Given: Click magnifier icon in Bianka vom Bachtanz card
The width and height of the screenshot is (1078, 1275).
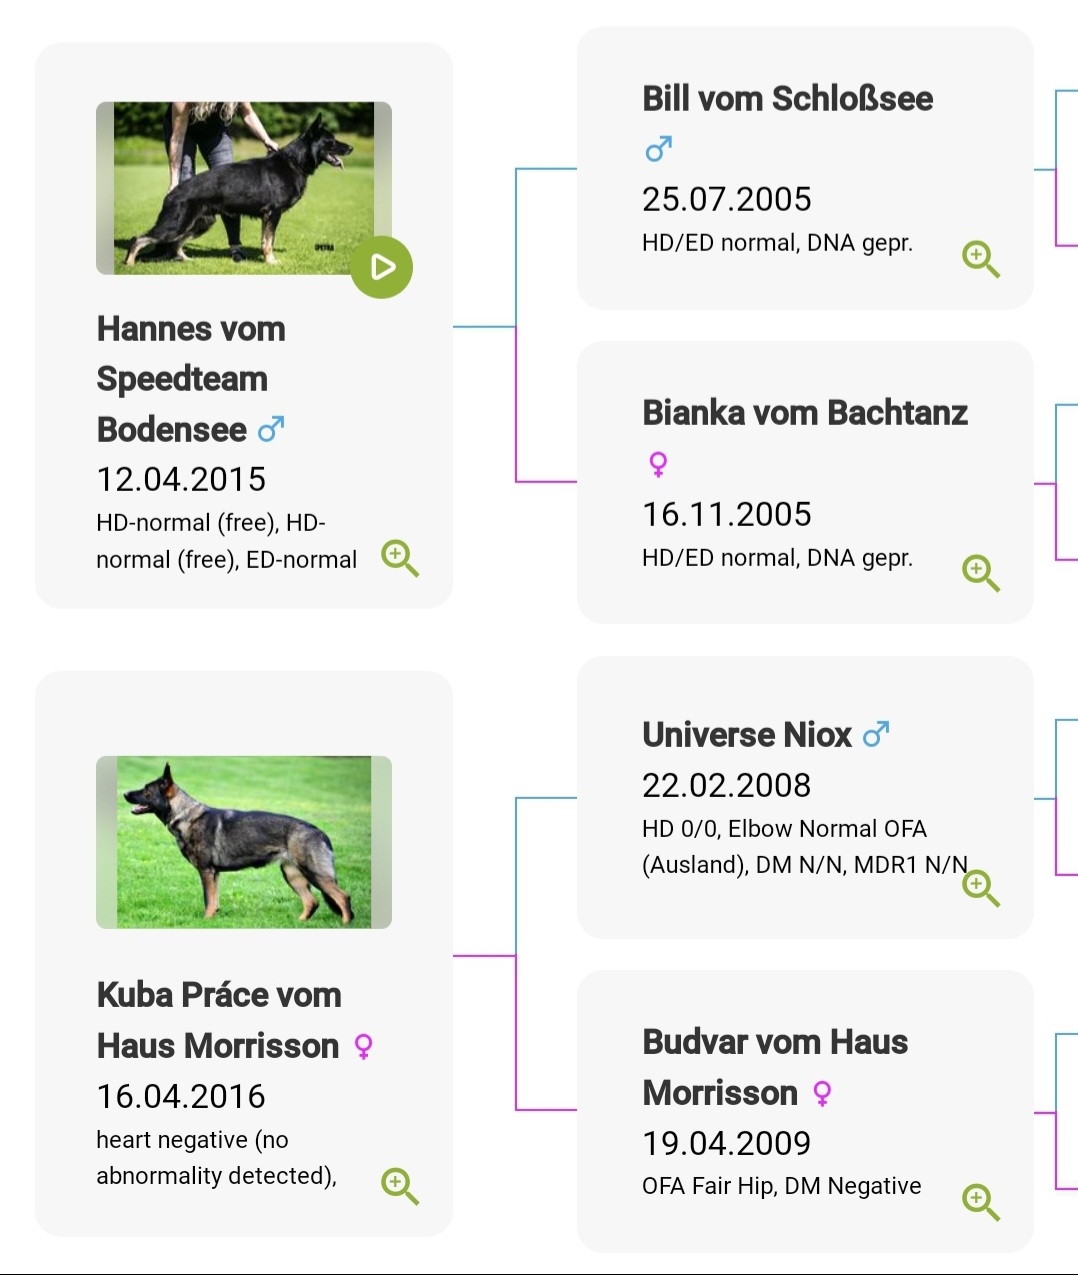Looking at the screenshot, I should tap(979, 572).
